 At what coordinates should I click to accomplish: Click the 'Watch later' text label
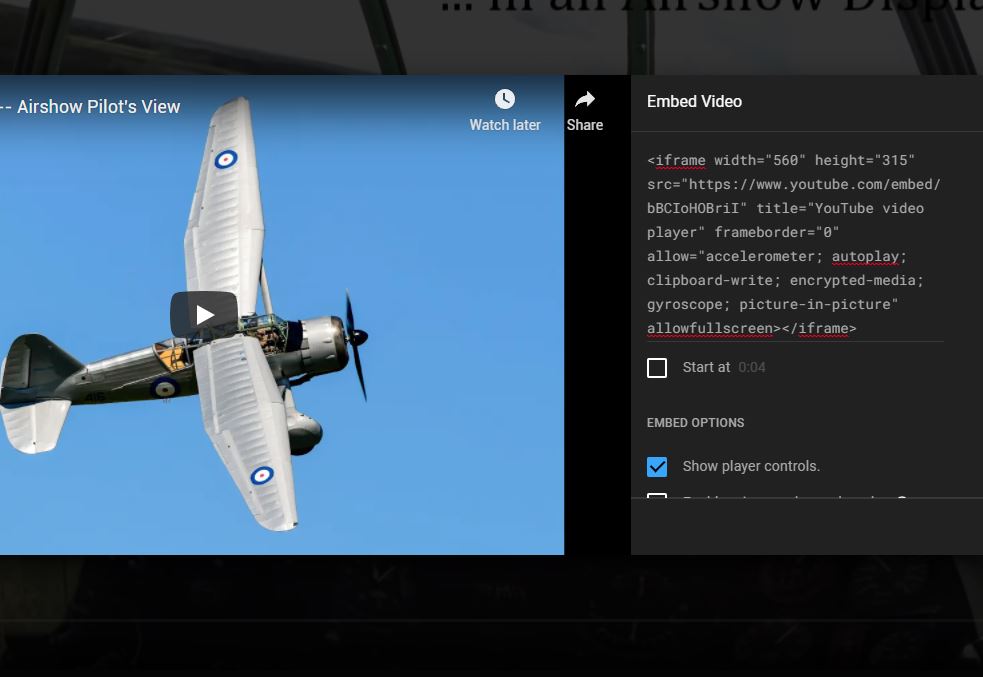click(505, 126)
